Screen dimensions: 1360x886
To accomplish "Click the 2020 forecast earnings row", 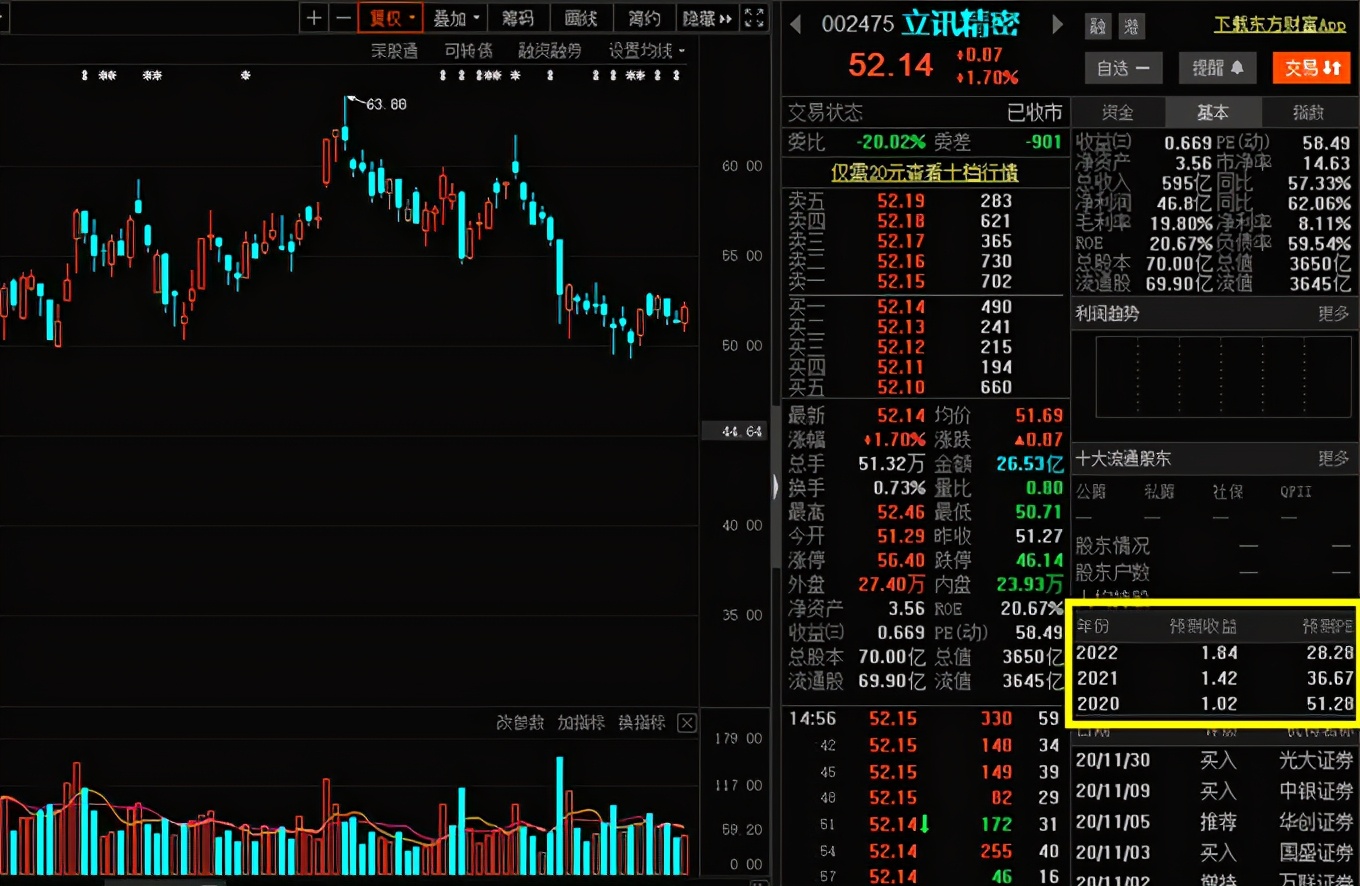I will pos(1214,704).
